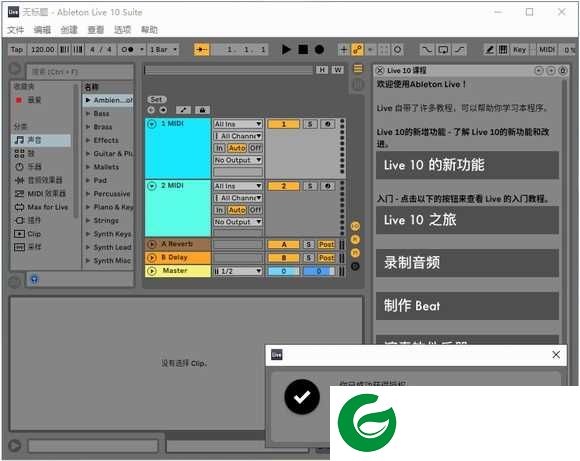Click the 120.00 tempo field

click(x=43, y=49)
